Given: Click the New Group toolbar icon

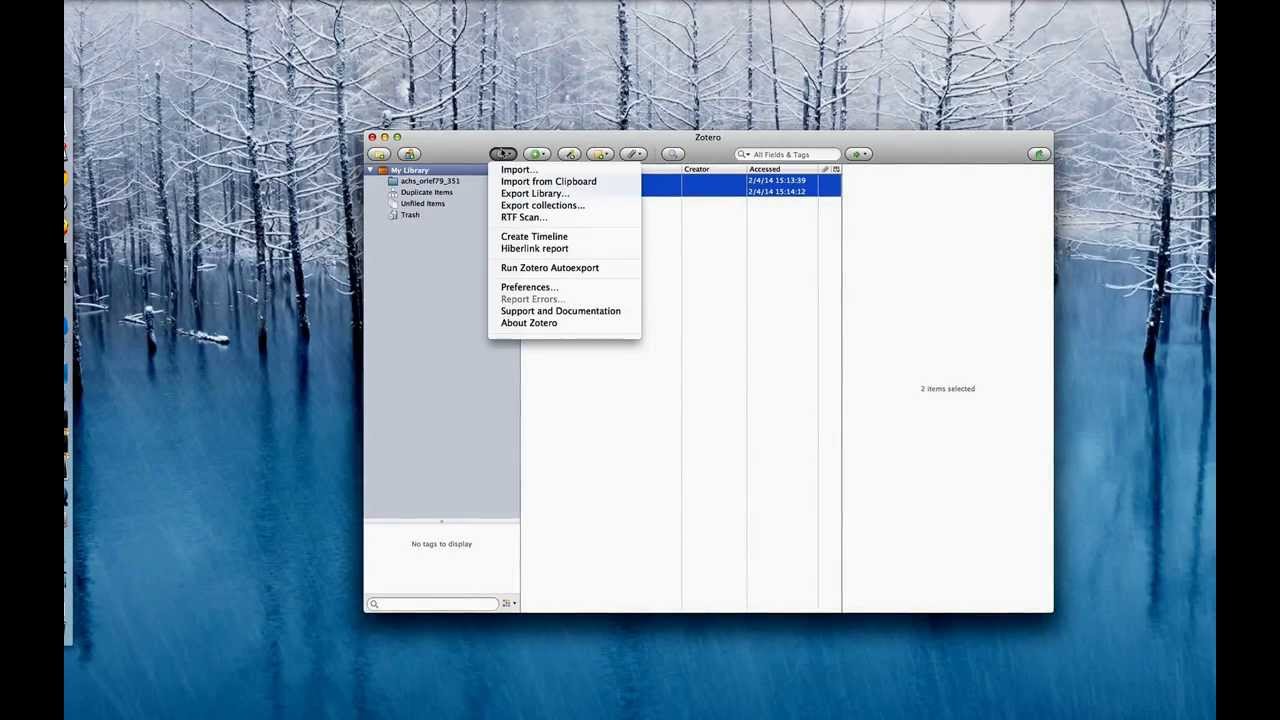Looking at the screenshot, I should tap(409, 154).
